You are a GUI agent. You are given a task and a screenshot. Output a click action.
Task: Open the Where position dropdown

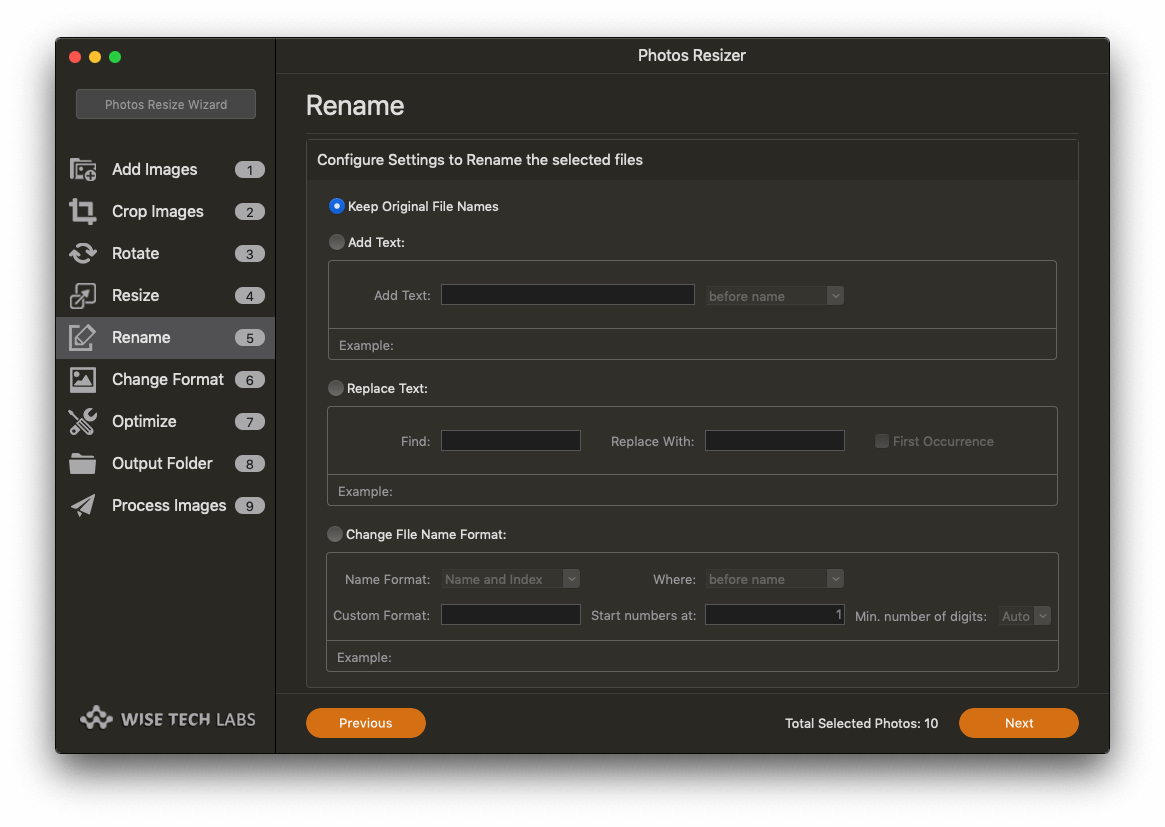pyautogui.click(x=774, y=579)
